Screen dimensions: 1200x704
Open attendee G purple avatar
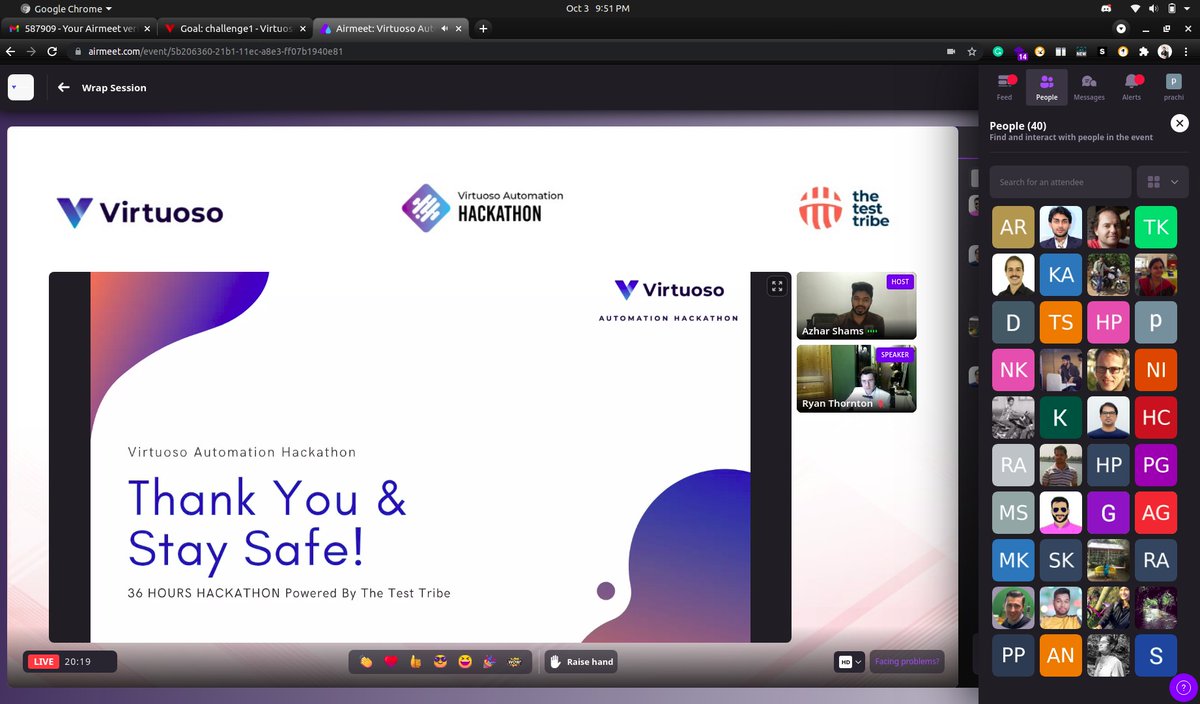pos(1108,513)
